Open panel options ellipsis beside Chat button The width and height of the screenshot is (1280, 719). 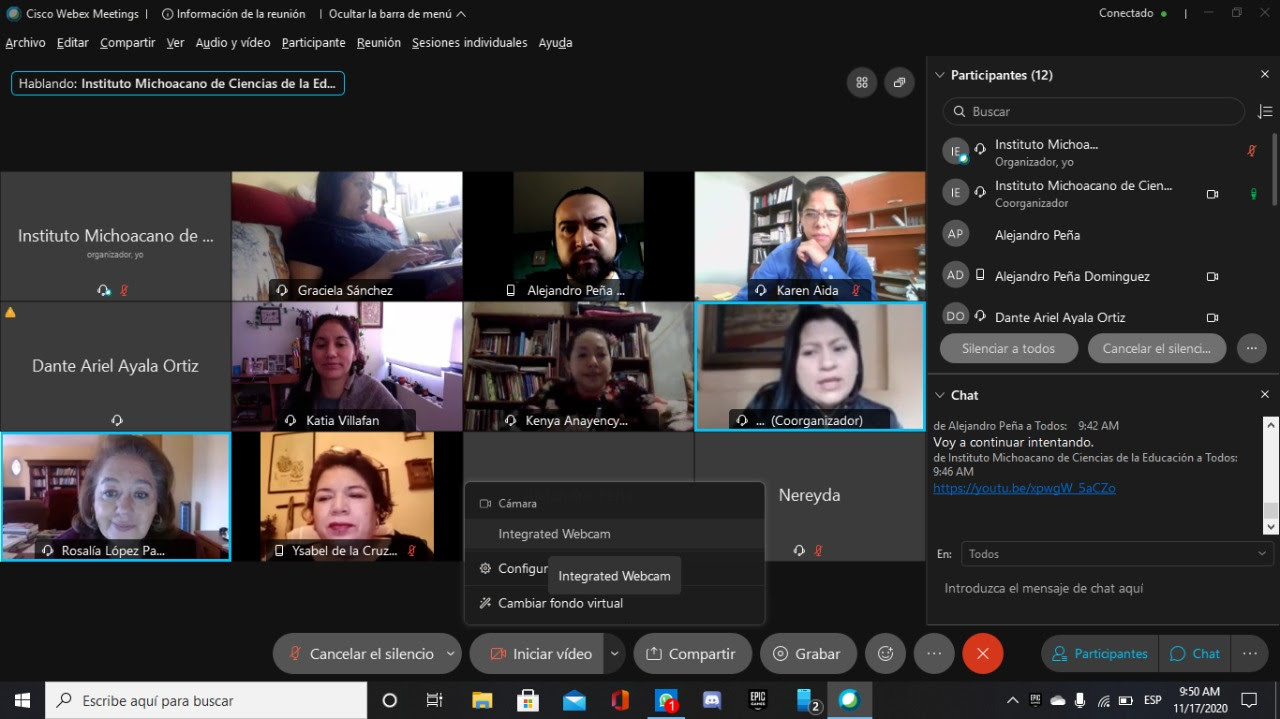click(1249, 653)
